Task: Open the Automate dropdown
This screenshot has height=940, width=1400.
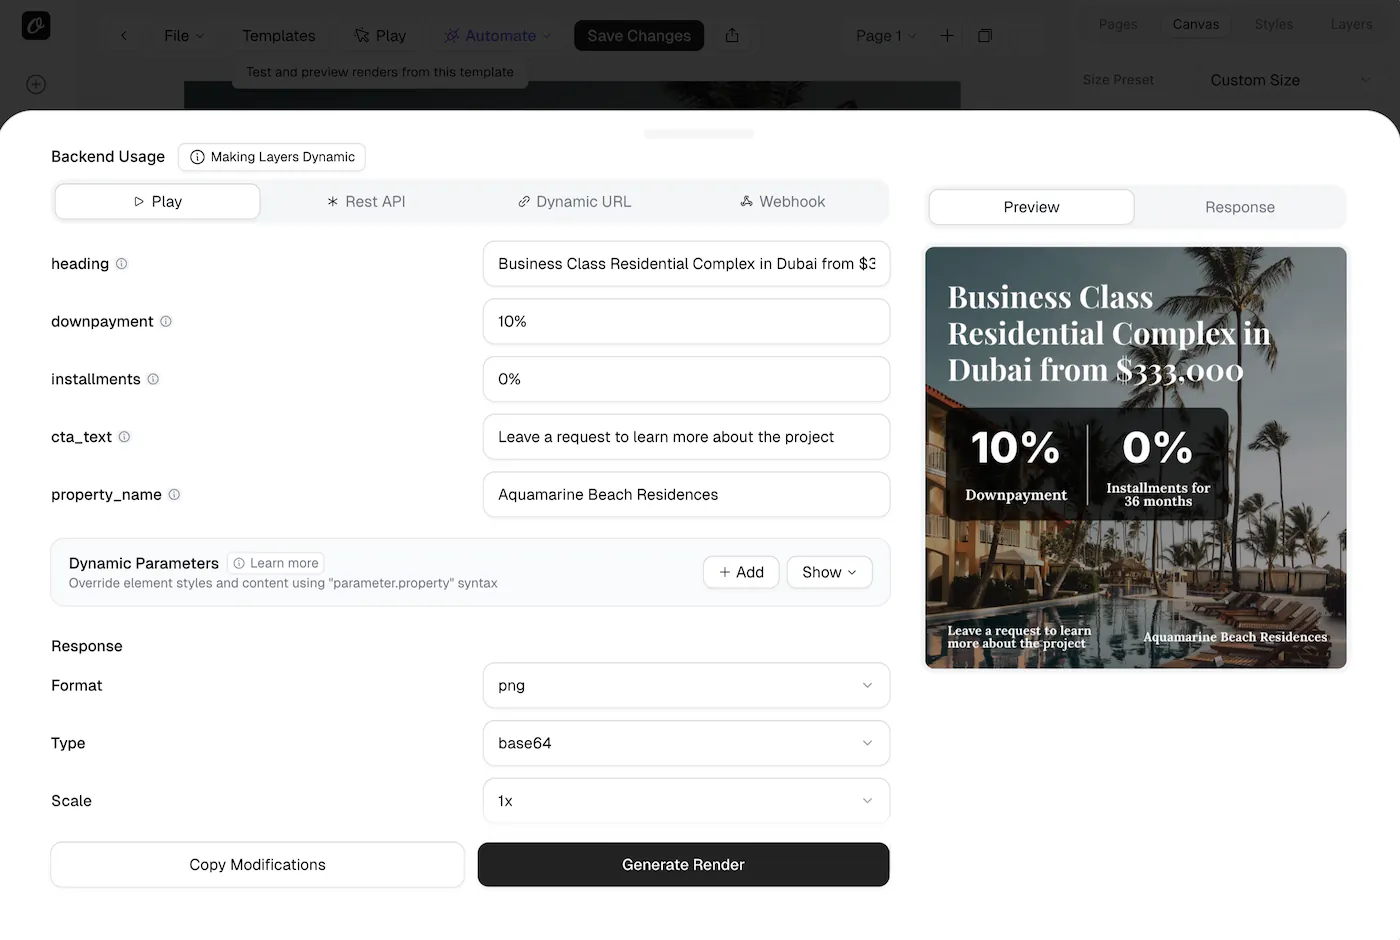Action: [x=498, y=35]
